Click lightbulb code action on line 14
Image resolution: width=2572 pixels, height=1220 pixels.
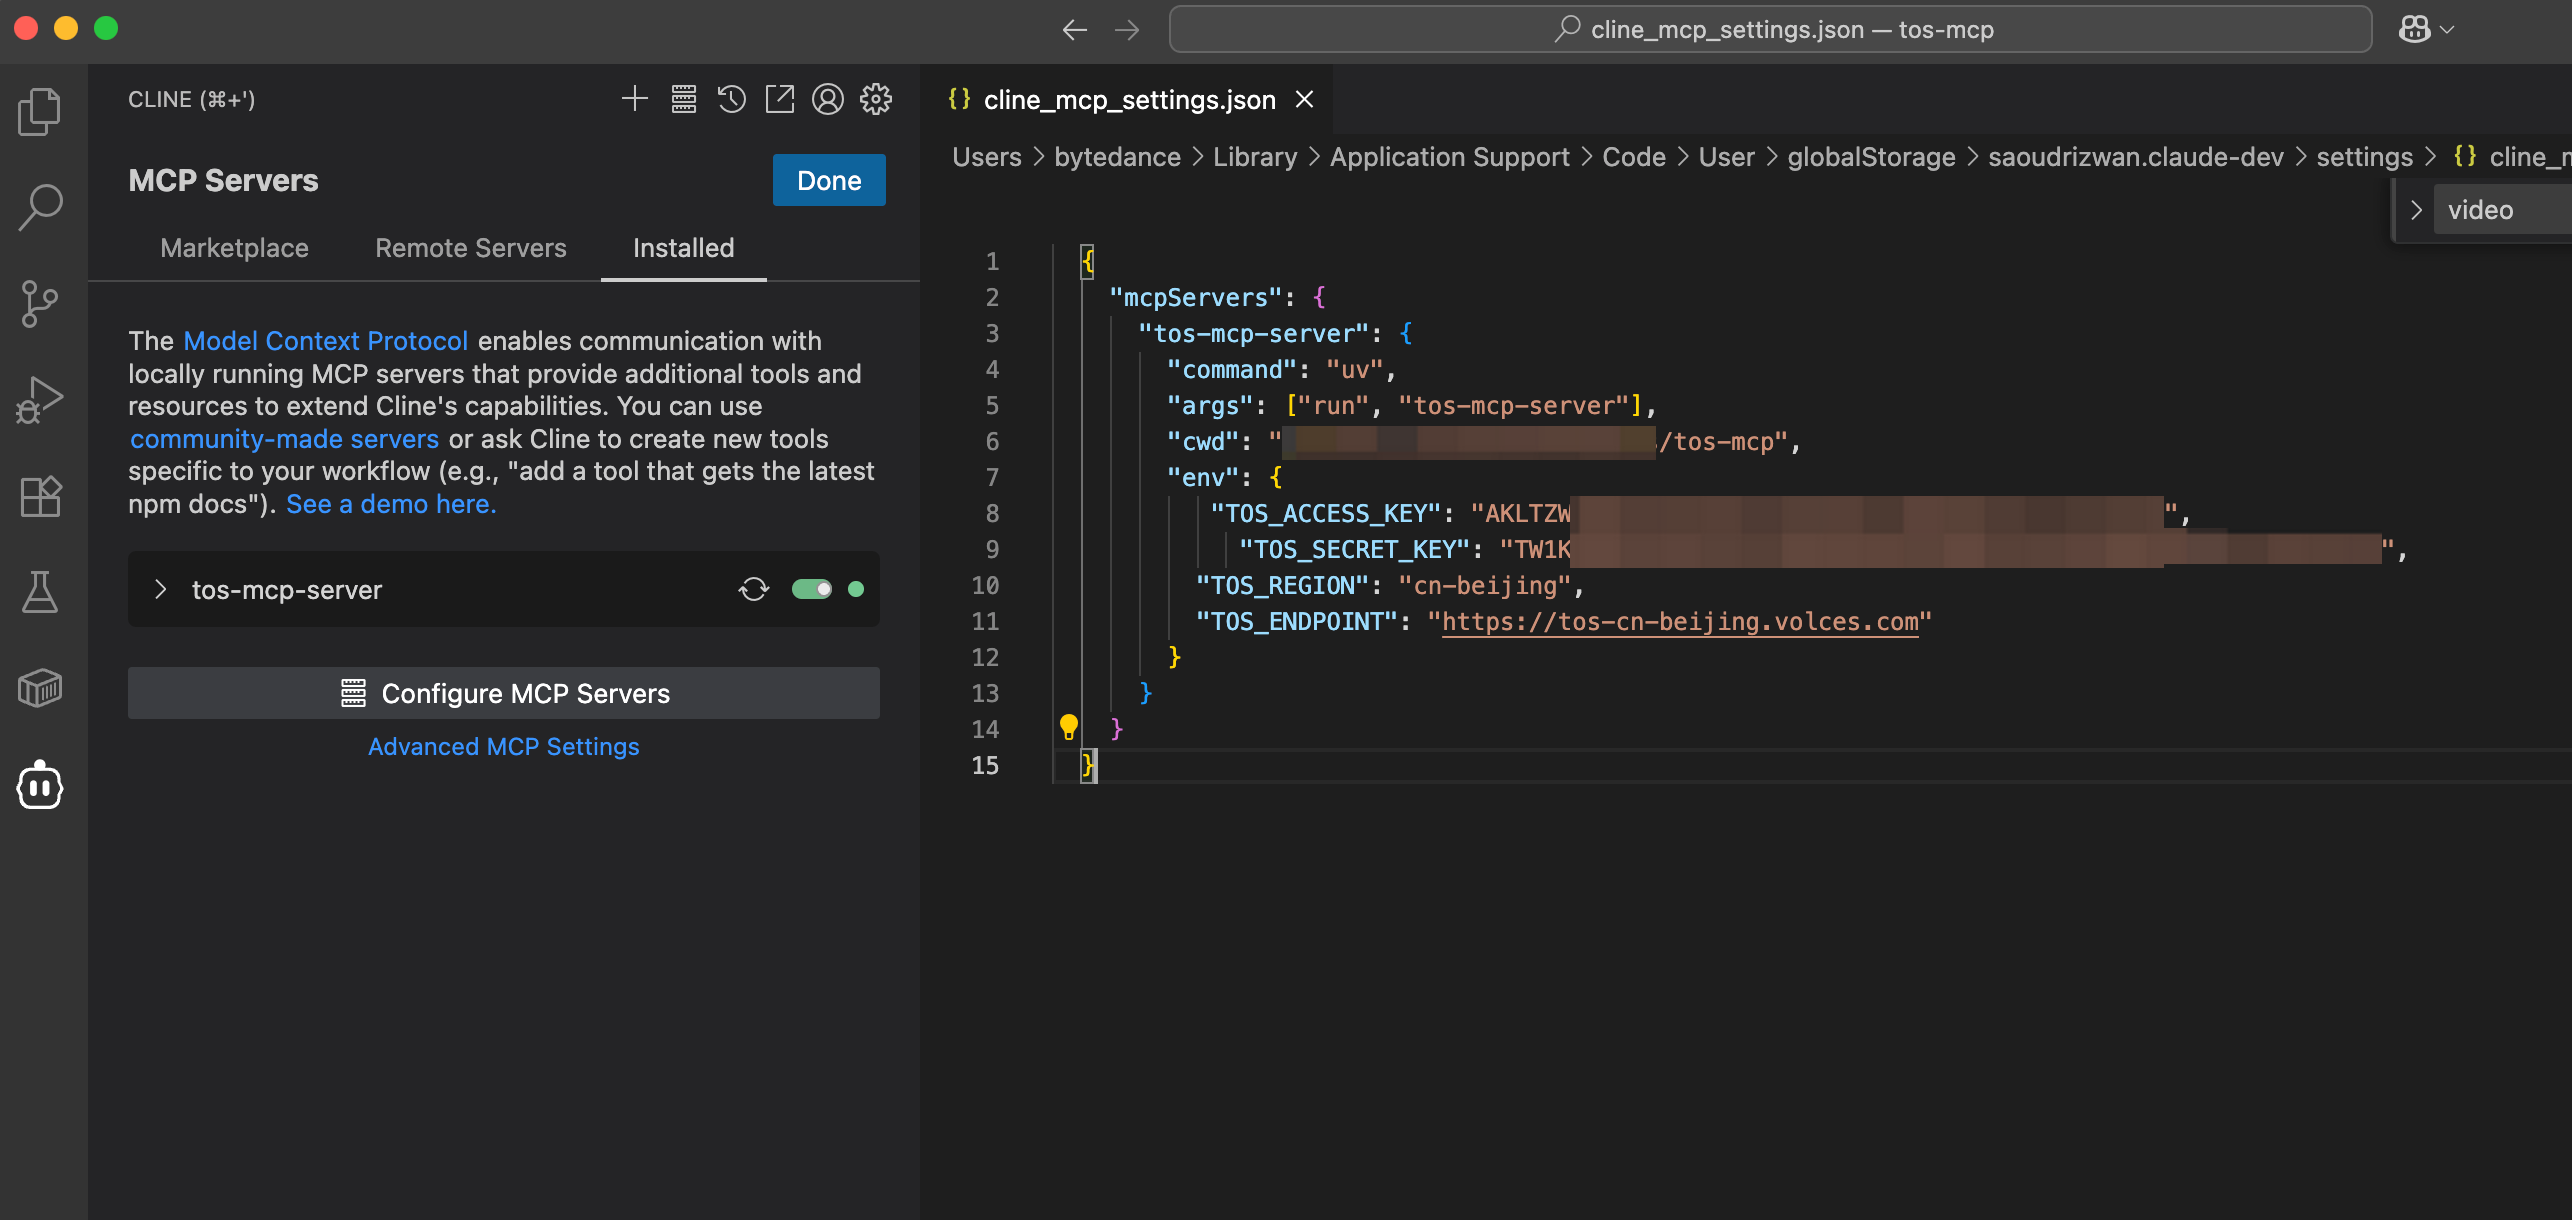[1068, 727]
